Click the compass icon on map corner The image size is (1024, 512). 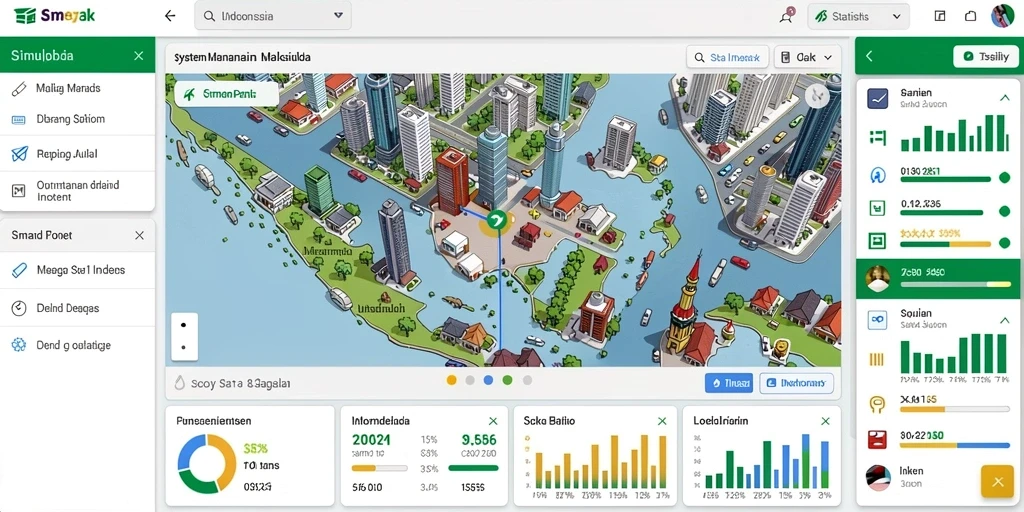tap(816, 97)
